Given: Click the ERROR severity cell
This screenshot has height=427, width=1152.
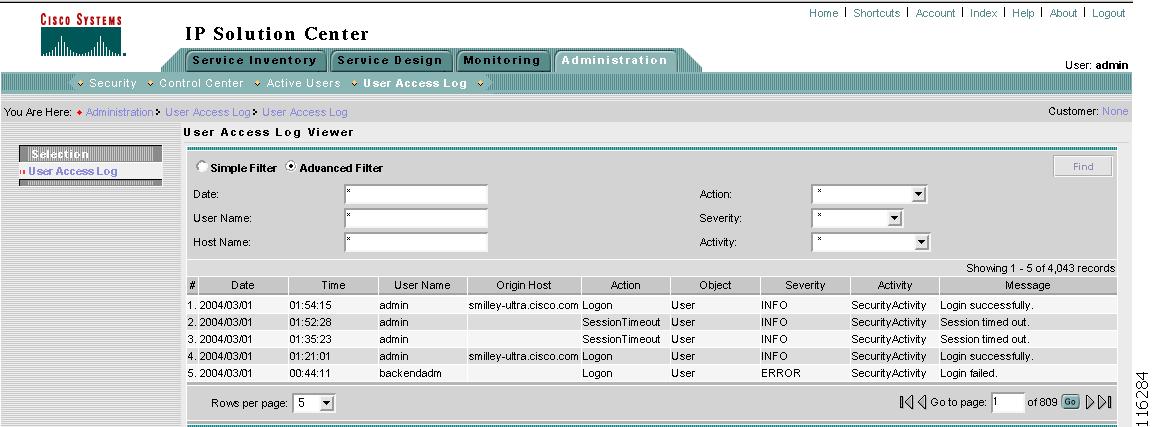Looking at the screenshot, I should 781,373.
